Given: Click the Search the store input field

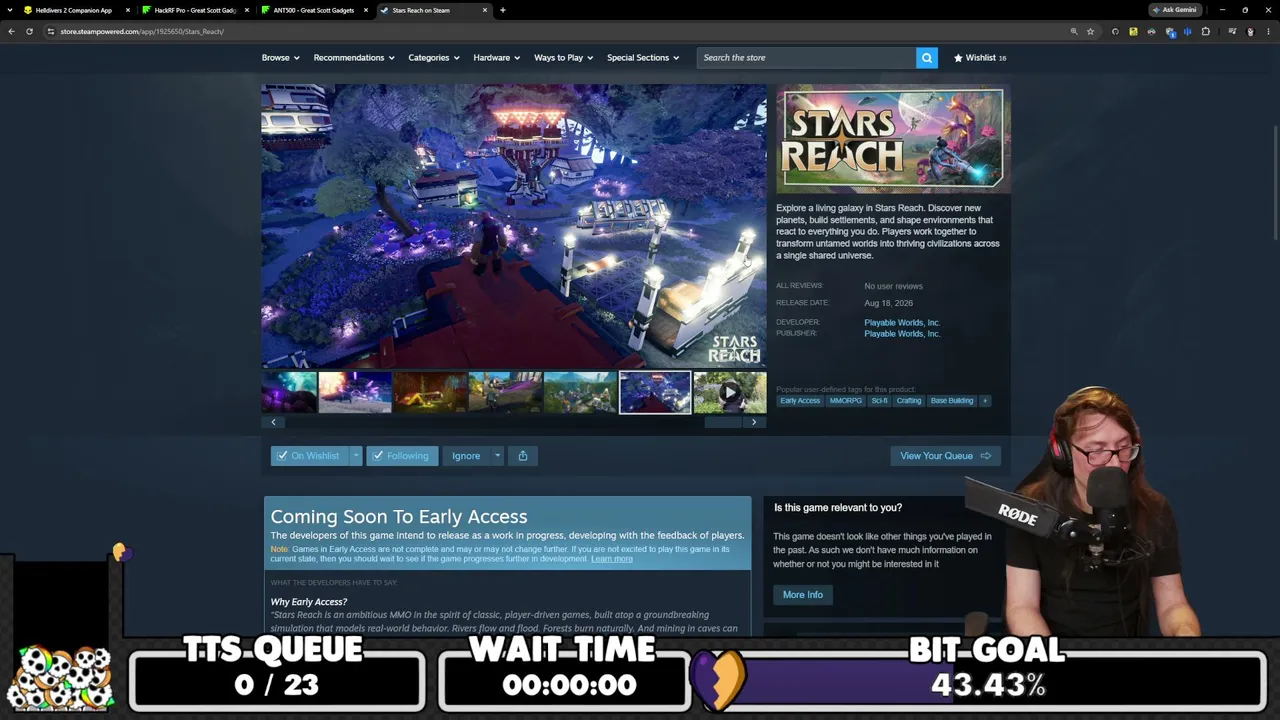Looking at the screenshot, I should pyautogui.click(x=806, y=58).
